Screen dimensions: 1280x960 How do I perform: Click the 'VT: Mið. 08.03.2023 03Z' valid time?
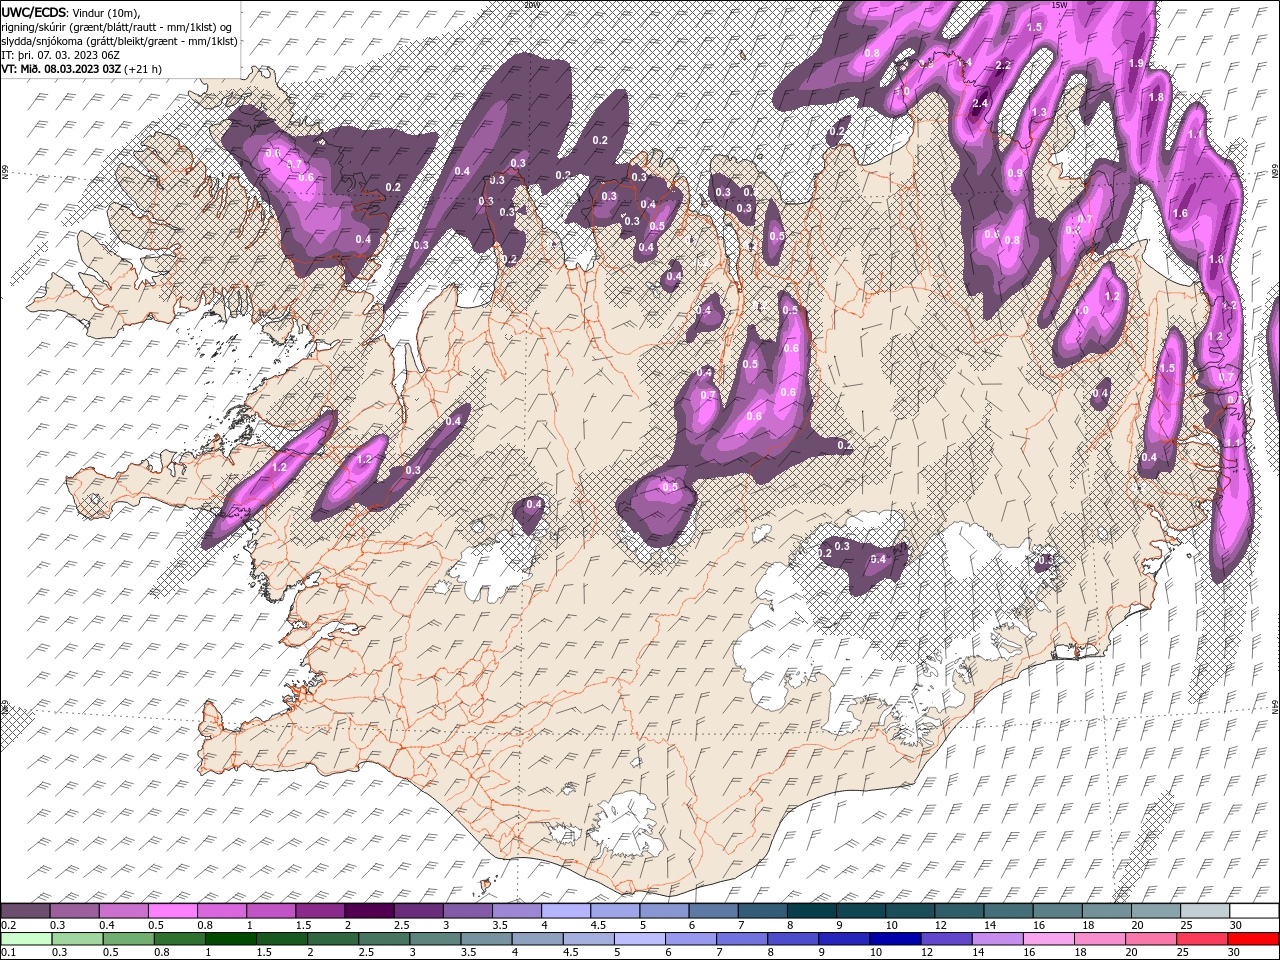tap(61, 69)
